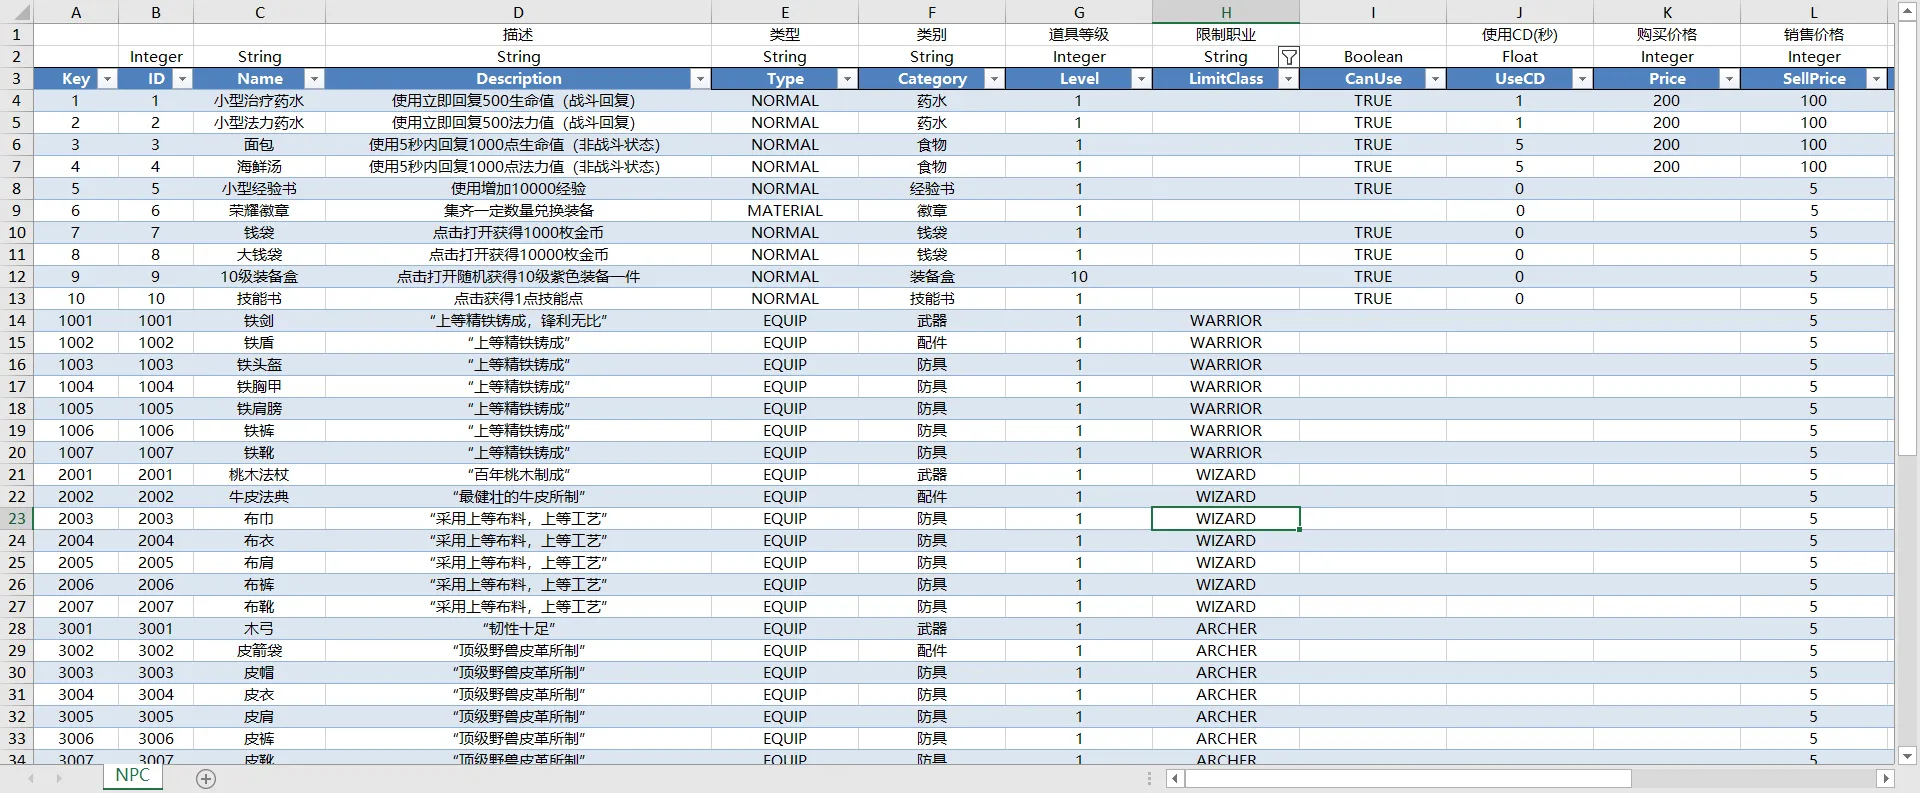The image size is (1920, 793).
Task: Select the MATERIAL cell in Type column
Action: [x=785, y=211]
